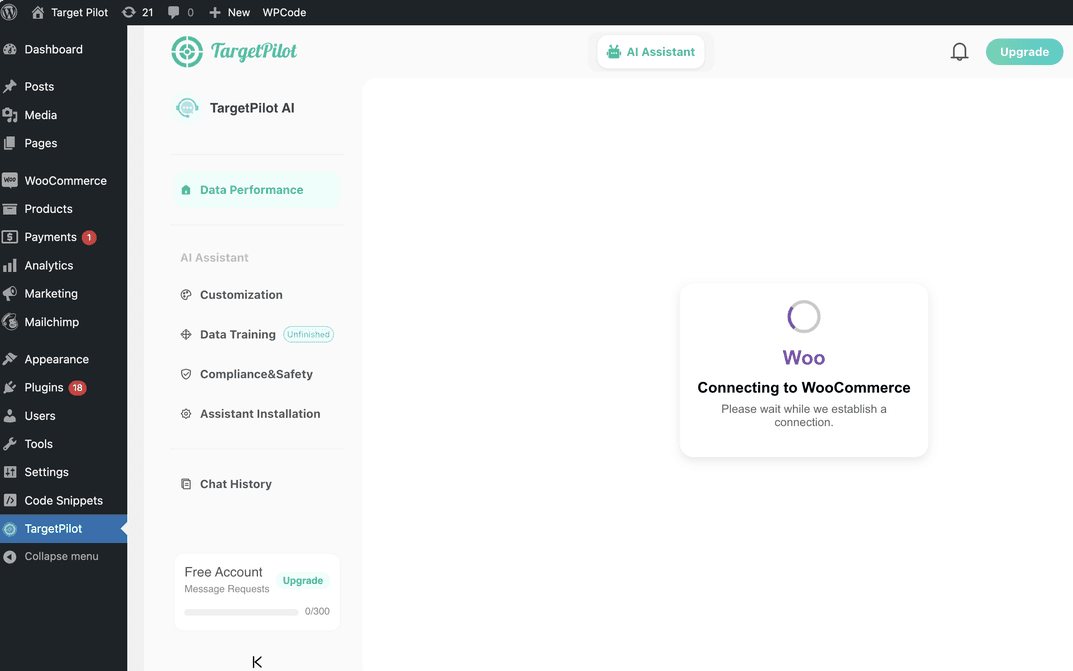Click the Users person icon

tap(10, 416)
